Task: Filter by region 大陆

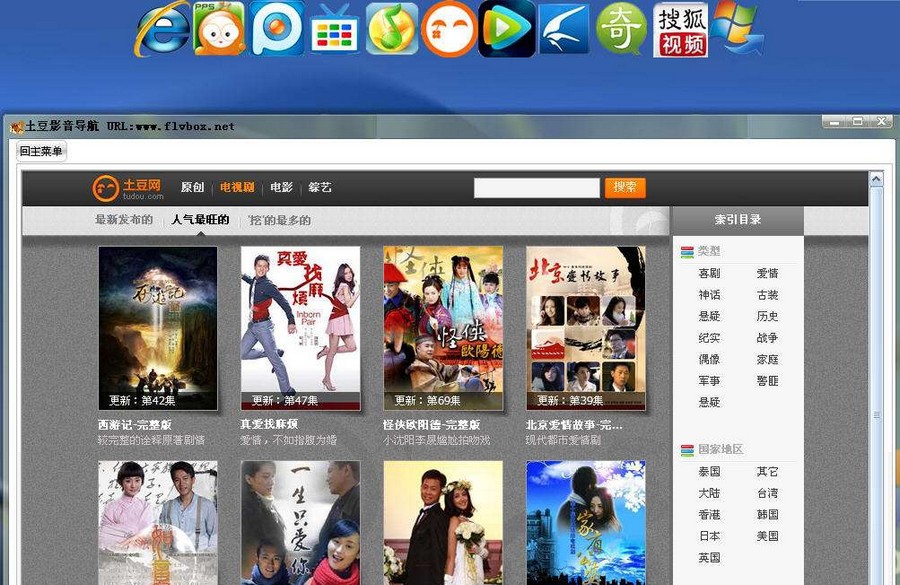Action: [x=709, y=493]
